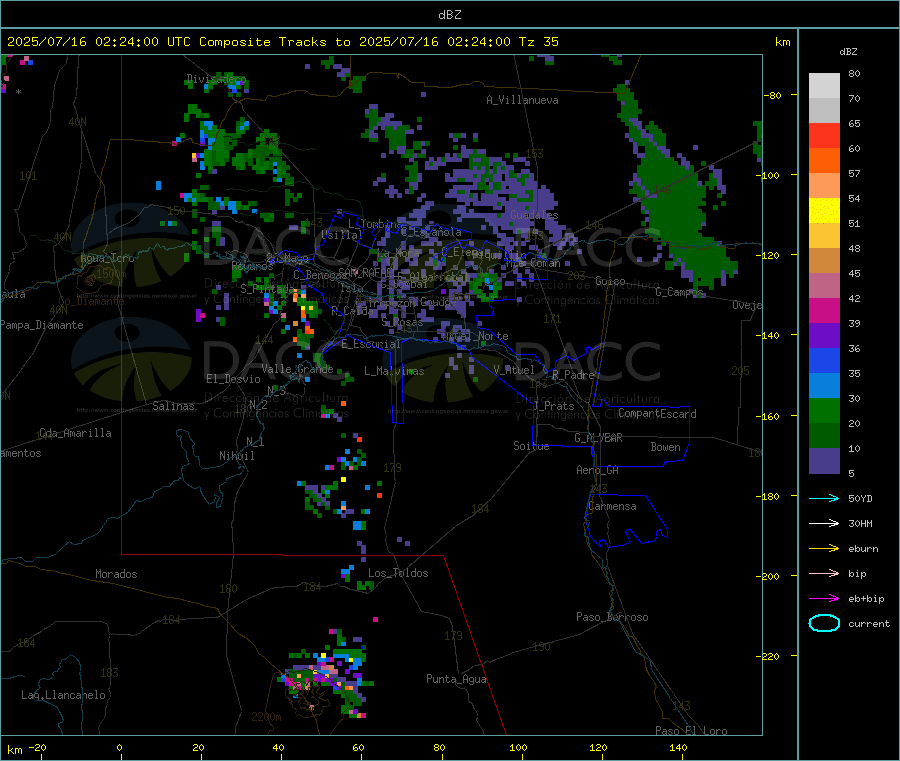
Task: Click the Bowen place label
Action: [665, 447]
